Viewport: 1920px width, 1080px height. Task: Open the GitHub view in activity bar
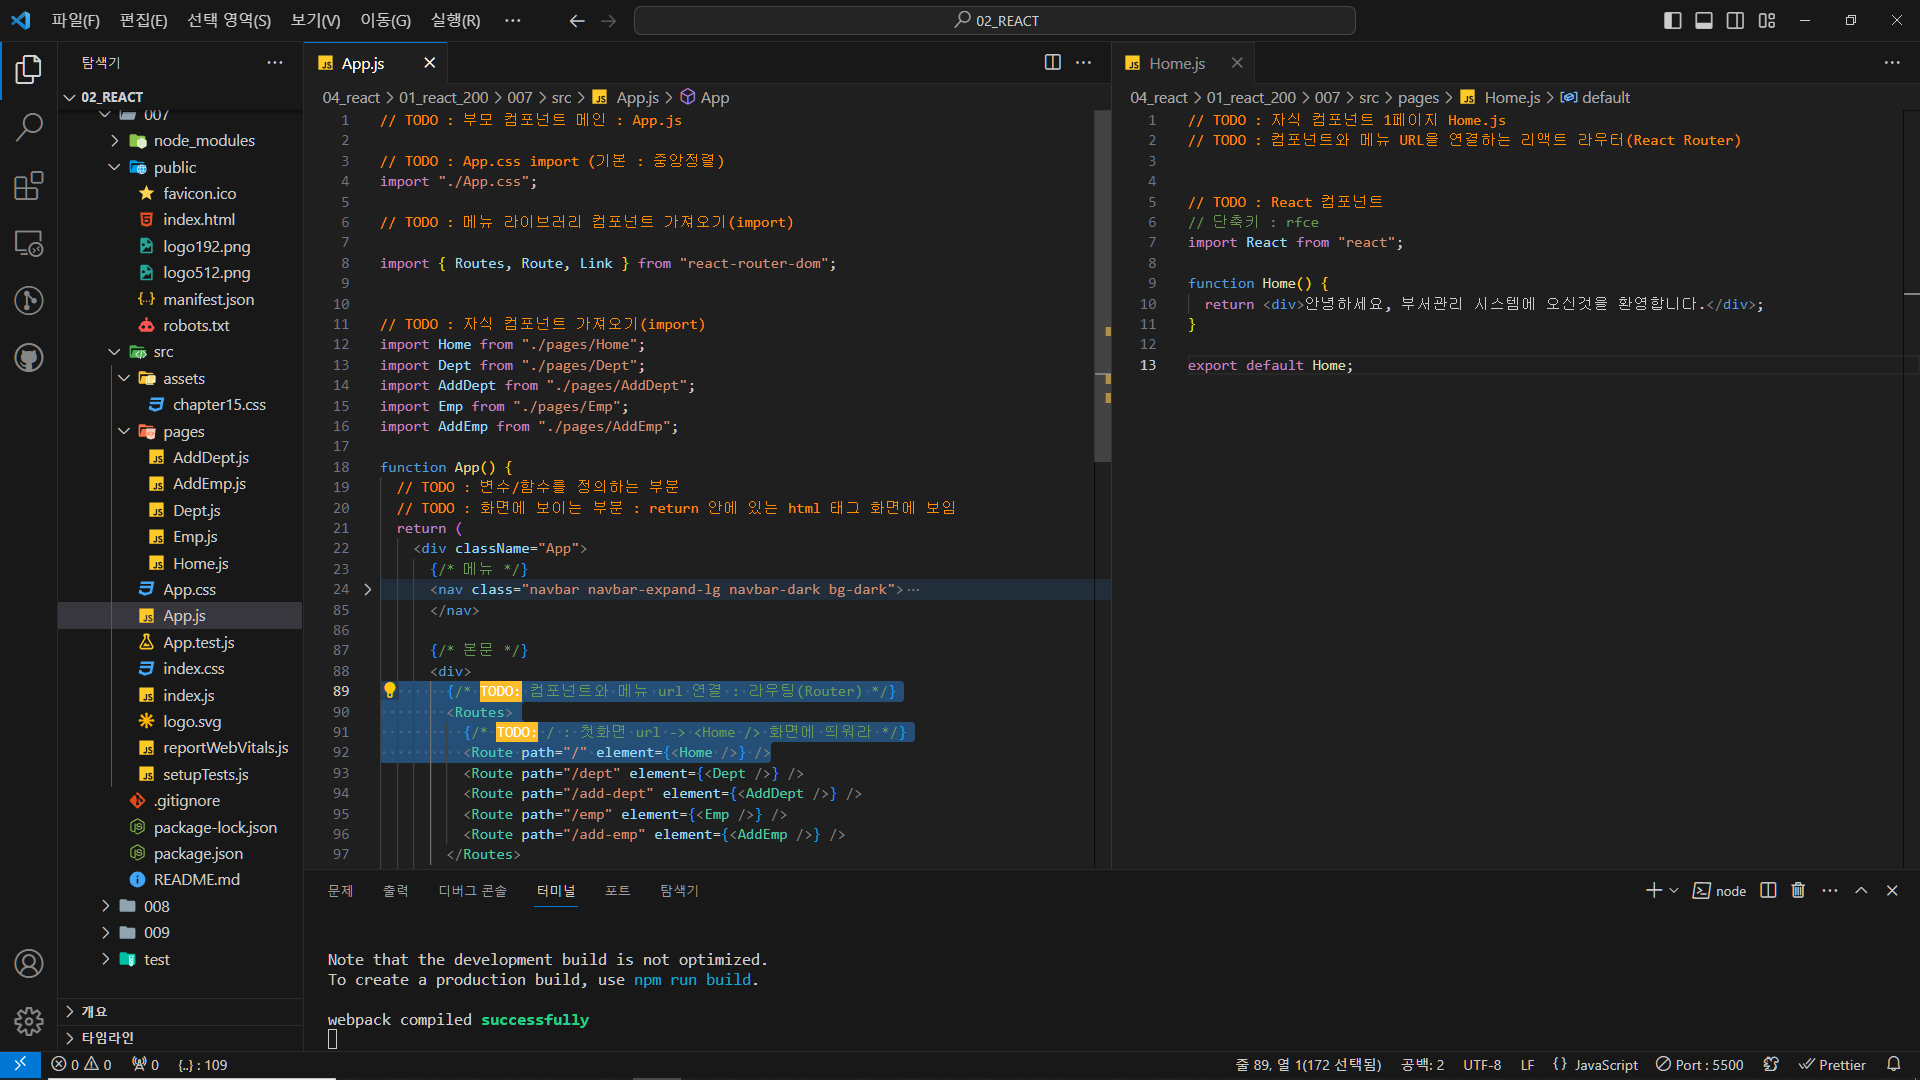coord(29,358)
